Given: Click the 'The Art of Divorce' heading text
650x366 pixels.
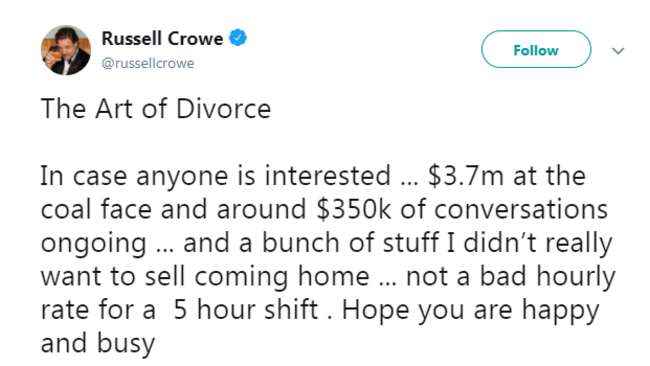Looking at the screenshot, I should (156, 109).
